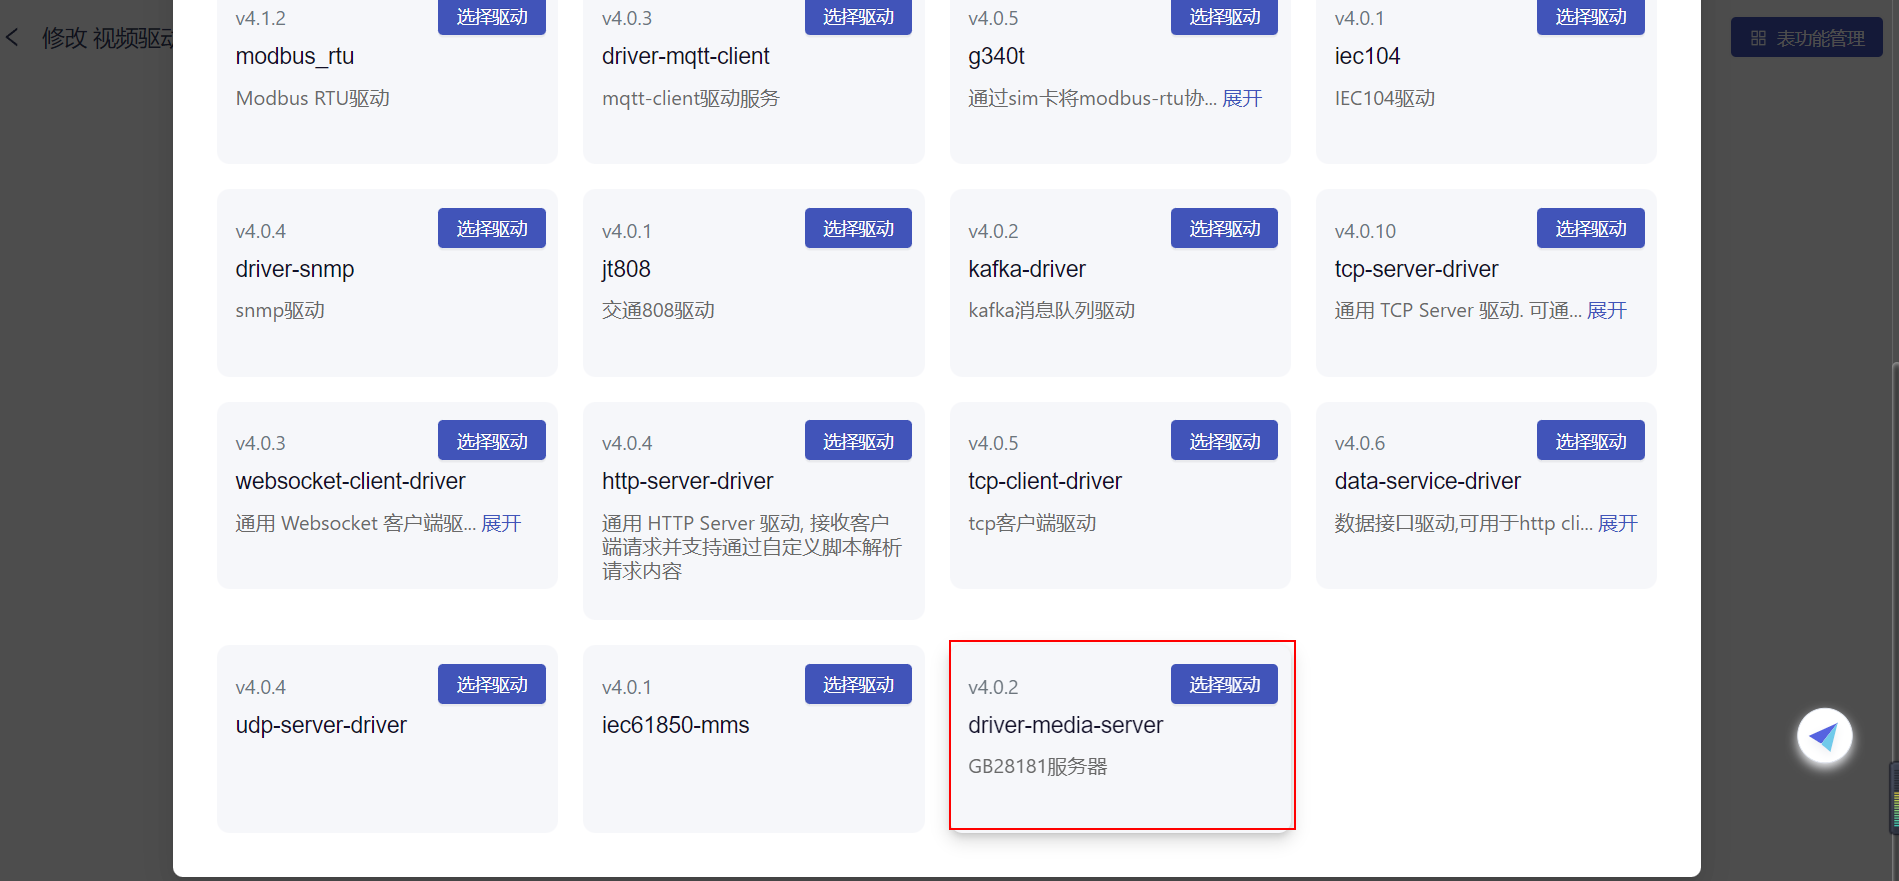Expand the g340t description

1242,98
